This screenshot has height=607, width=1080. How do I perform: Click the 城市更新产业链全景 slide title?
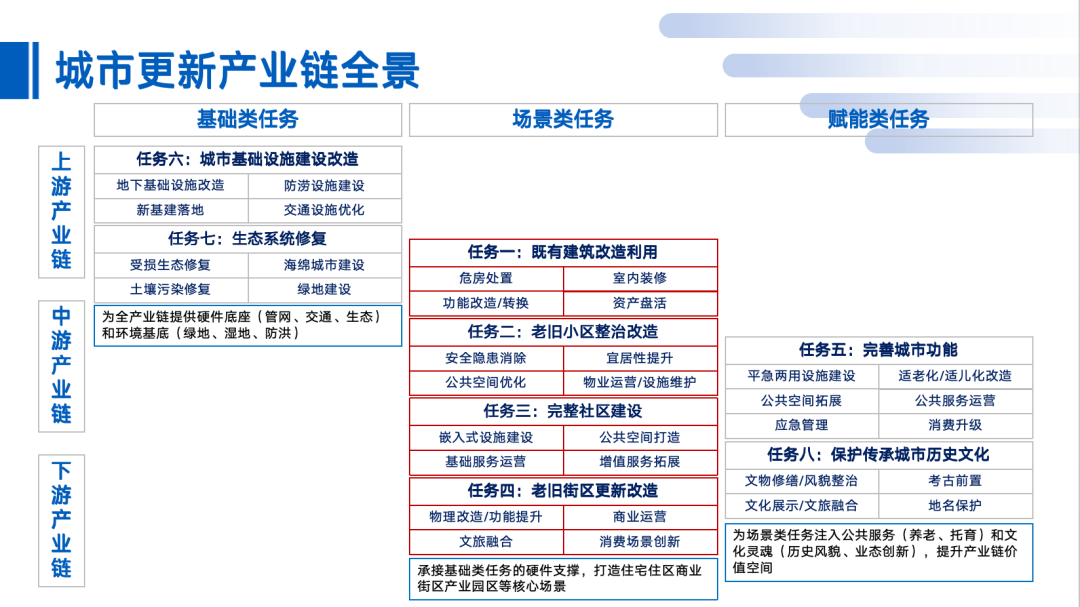(237, 70)
